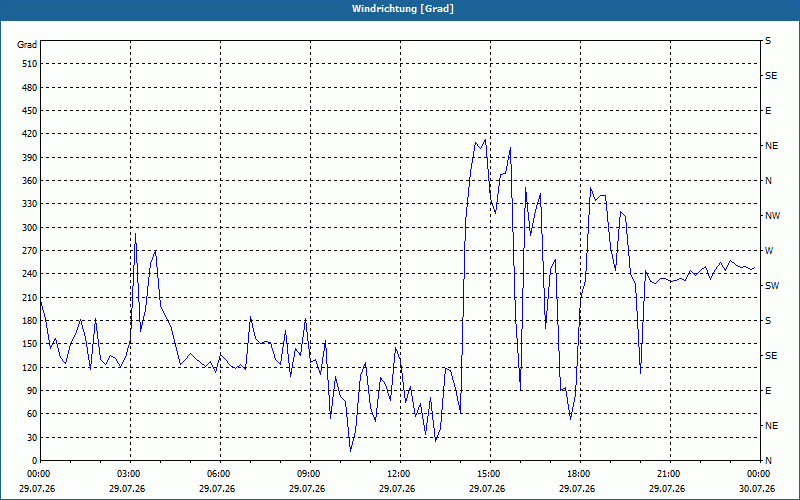This screenshot has width=800, height=500.
Task: Pick the y-axis value "60"
Action: pyautogui.click(x=32, y=414)
